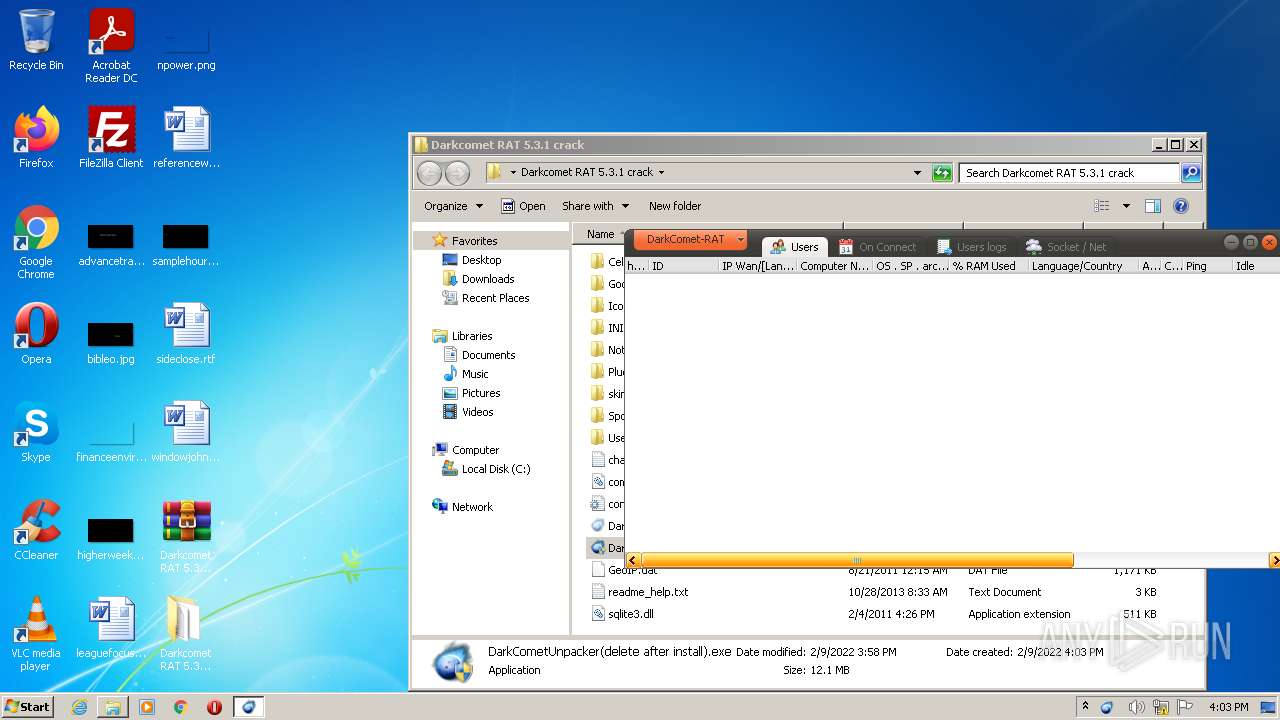Select the leaguefocus document on the desktop
Viewport: 1280px width, 720px height.
pos(111,628)
